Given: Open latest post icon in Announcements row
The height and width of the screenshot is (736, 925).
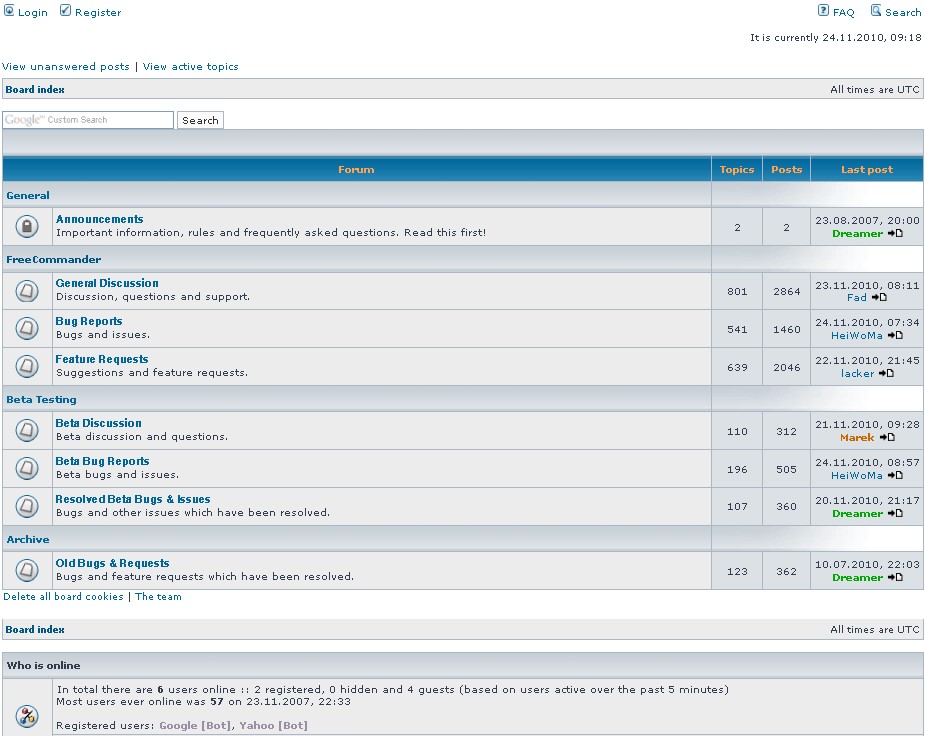Looking at the screenshot, I should pos(896,234).
